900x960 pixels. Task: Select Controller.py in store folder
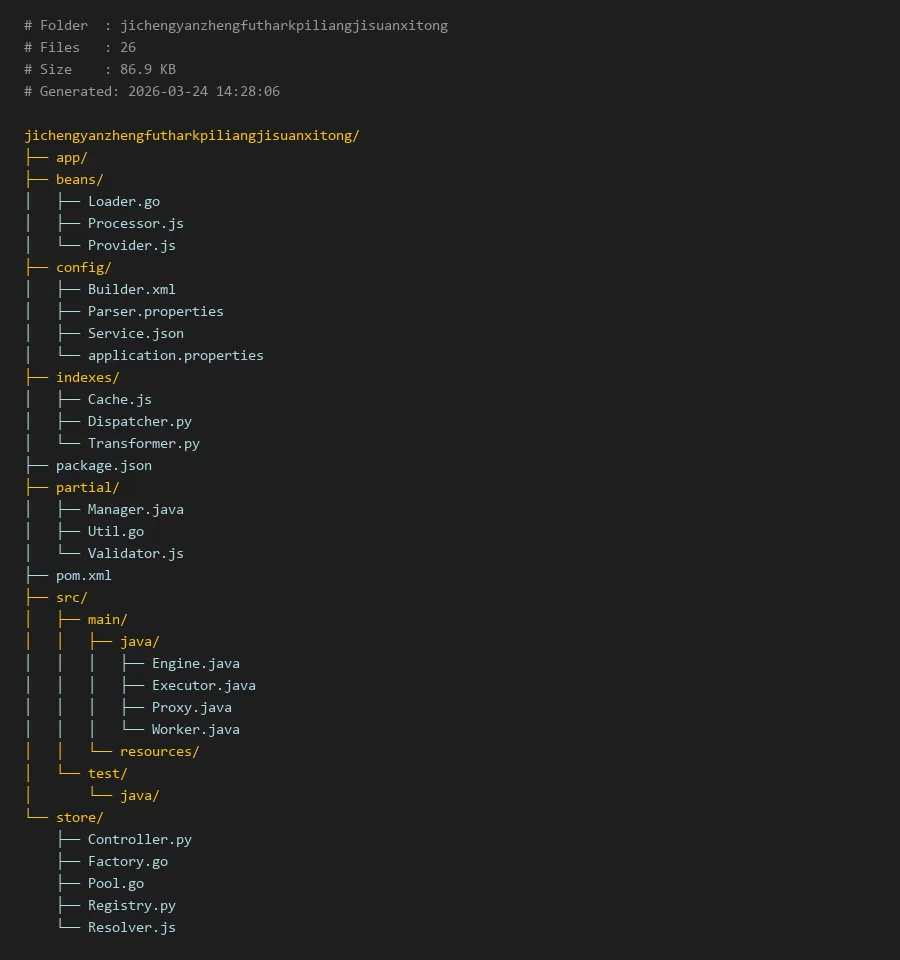pos(139,839)
